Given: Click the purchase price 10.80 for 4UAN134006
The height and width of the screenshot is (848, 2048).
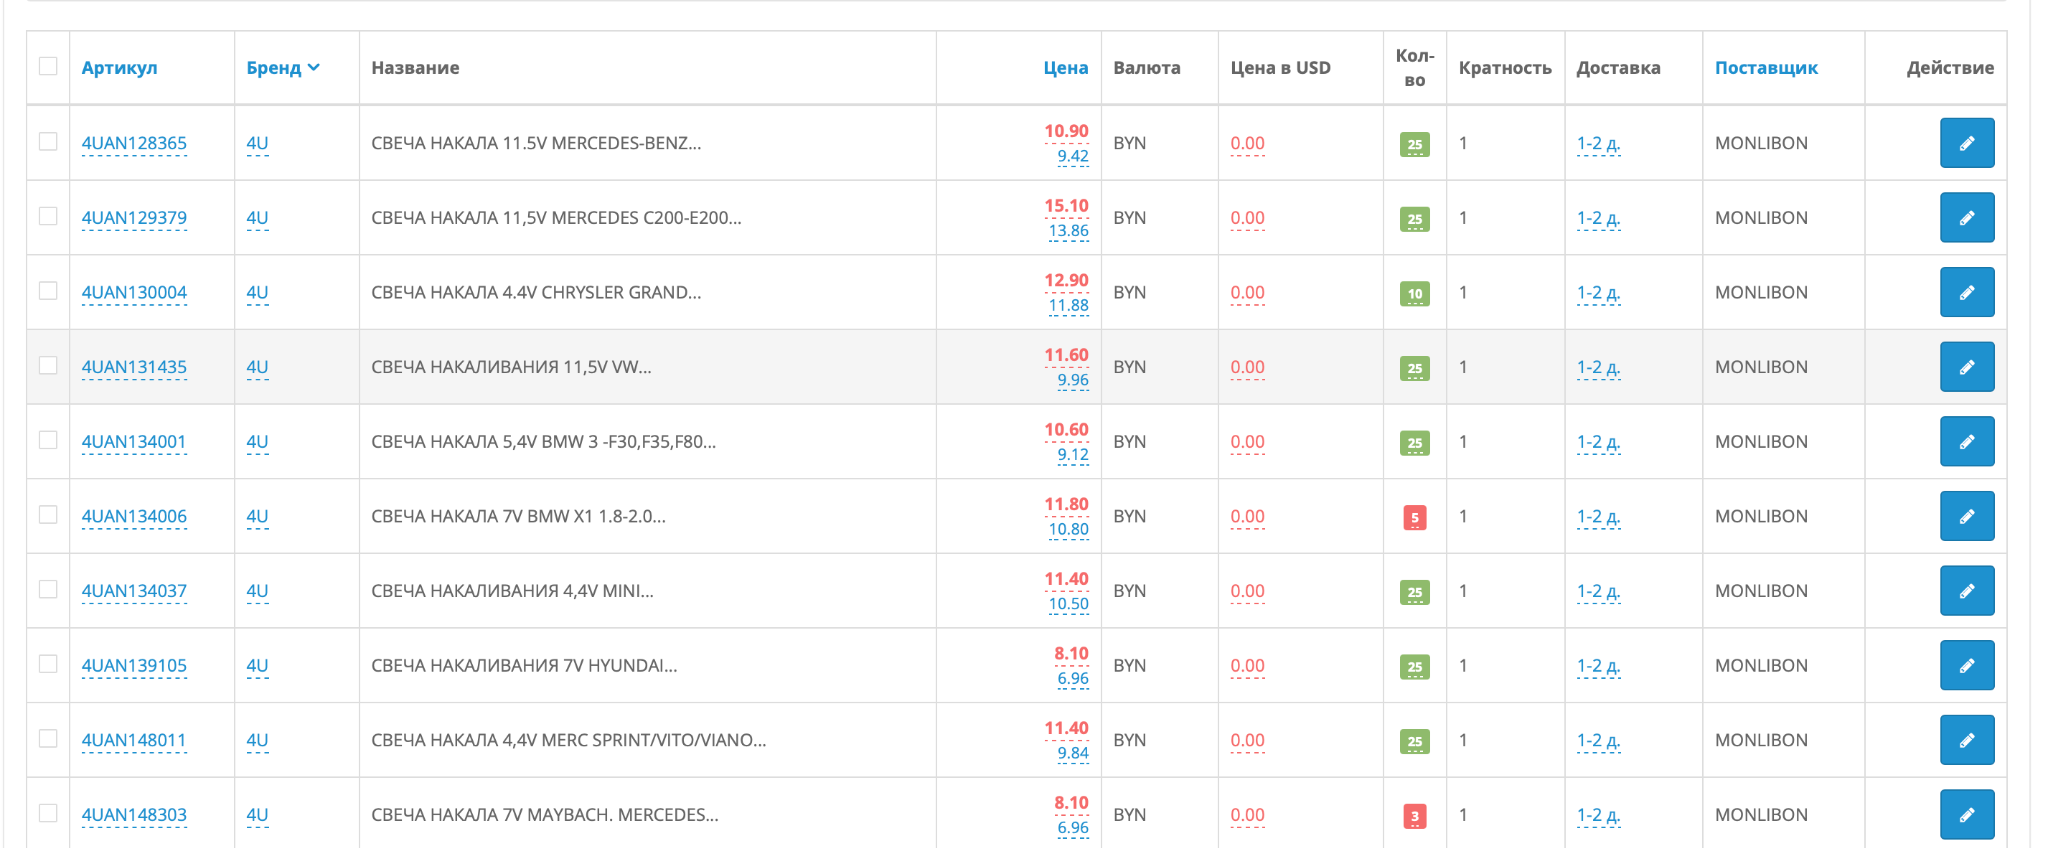Looking at the screenshot, I should 1068,530.
